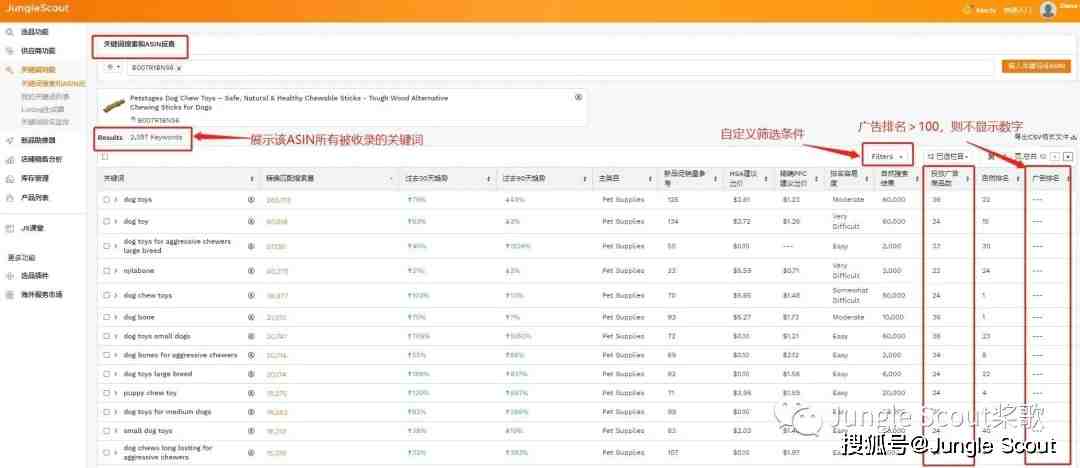This screenshot has height=468, width=1080.
Task: Go to 库存管理 in the sidebar
Action: point(34,178)
